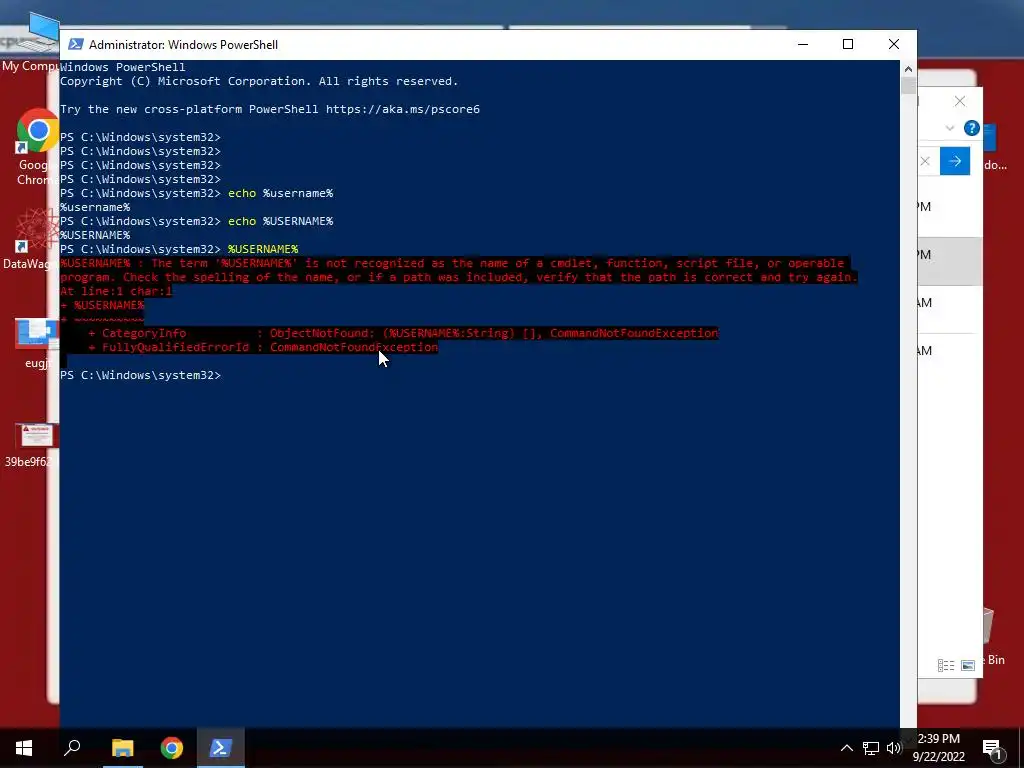This screenshot has height=768, width=1024.
Task: Select the eugj desktop icon
Action: point(37,344)
